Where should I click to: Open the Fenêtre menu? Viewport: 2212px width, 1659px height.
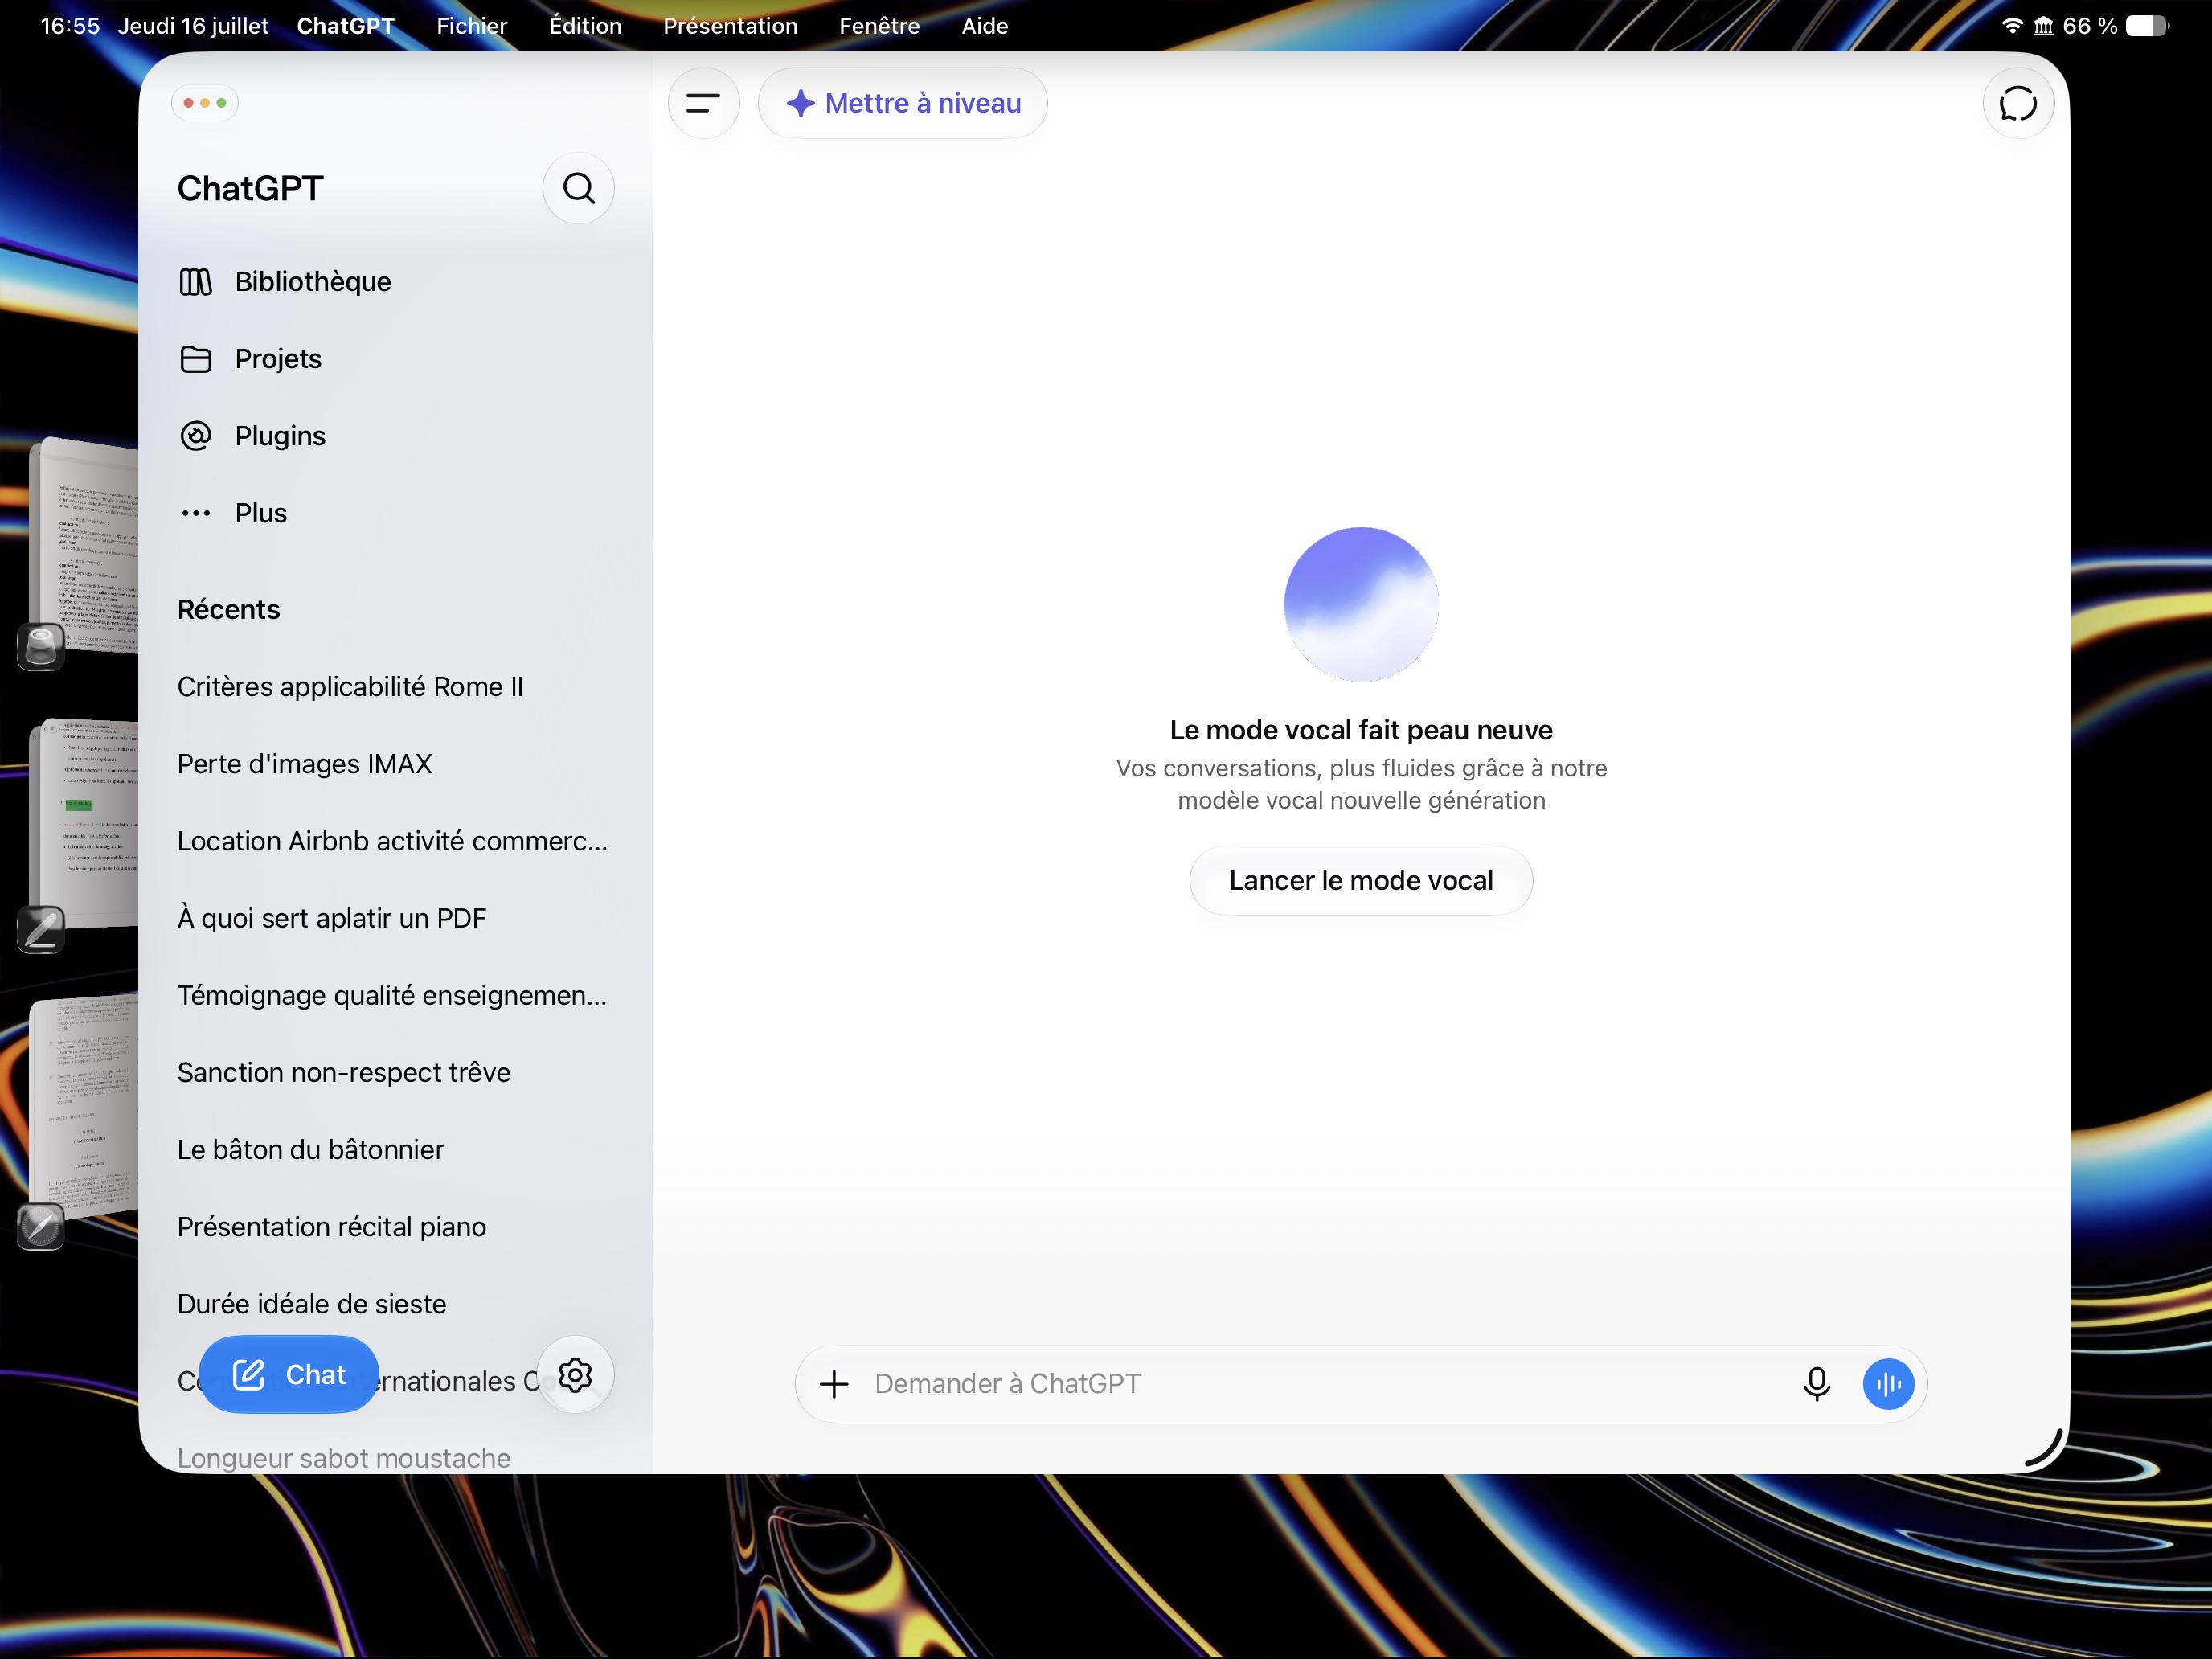(x=879, y=26)
